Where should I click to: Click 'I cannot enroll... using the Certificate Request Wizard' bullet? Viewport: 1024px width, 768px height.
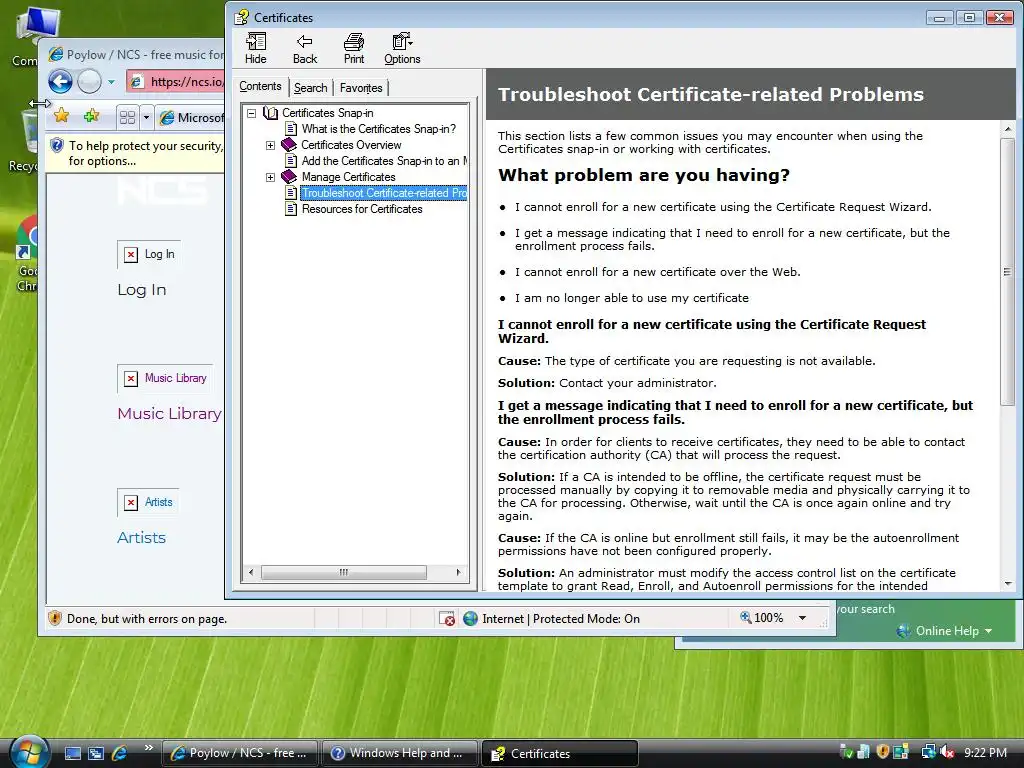[723, 207]
